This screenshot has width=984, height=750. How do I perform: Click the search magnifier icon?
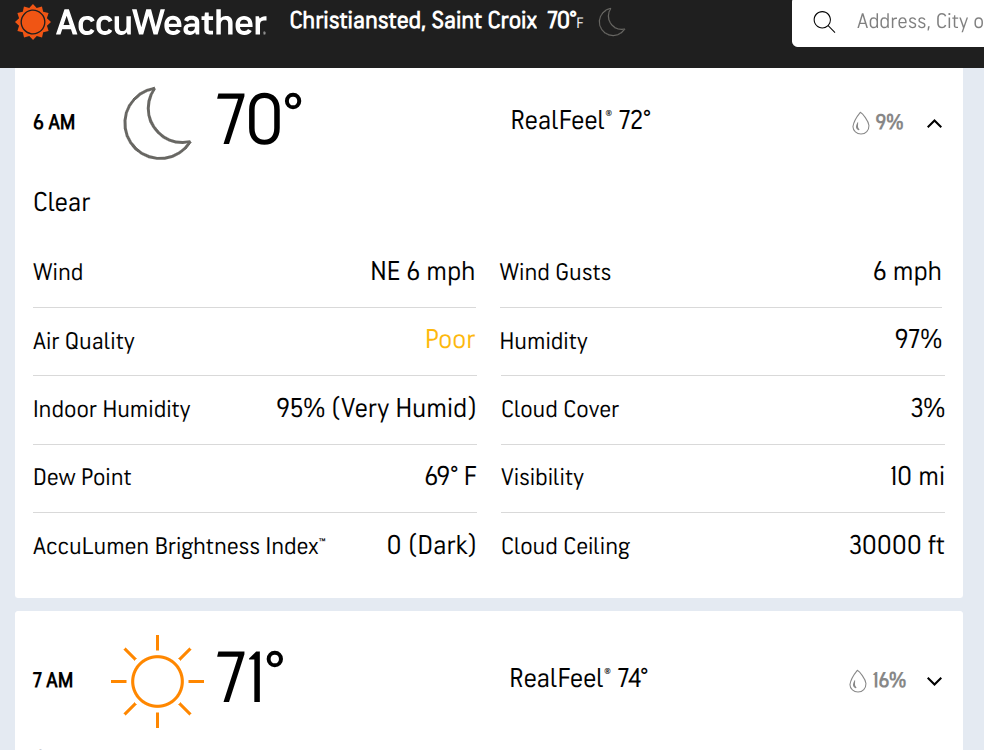pyautogui.click(x=824, y=22)
